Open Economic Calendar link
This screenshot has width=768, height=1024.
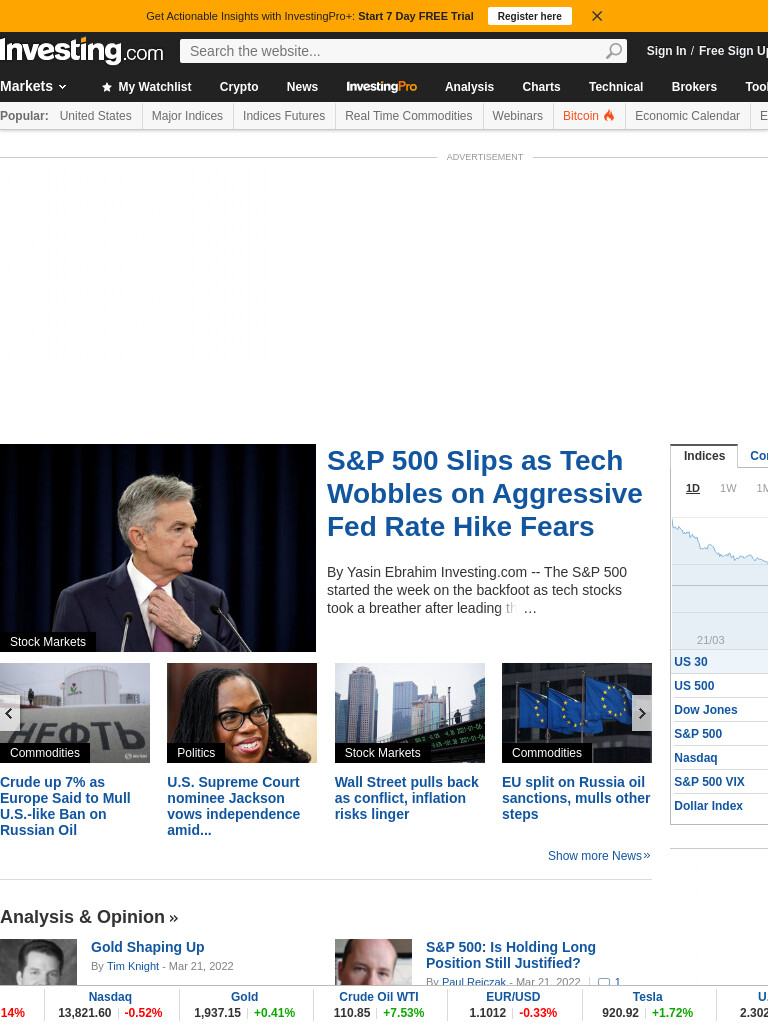(688, 116)
